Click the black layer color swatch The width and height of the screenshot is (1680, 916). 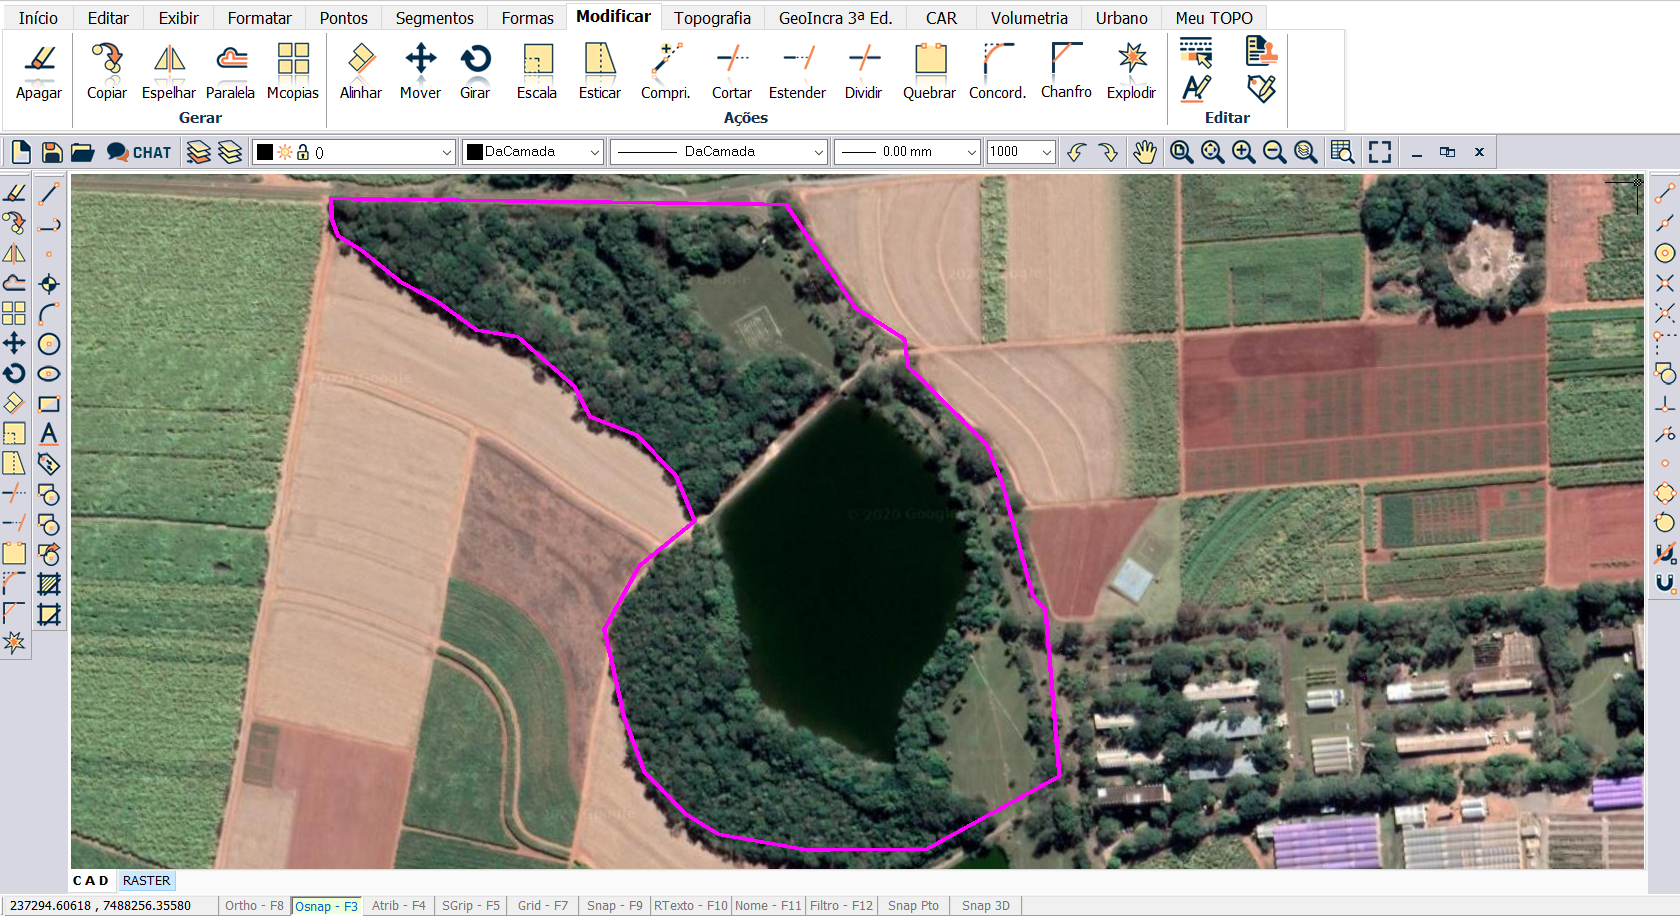click(x=265, y=152)
